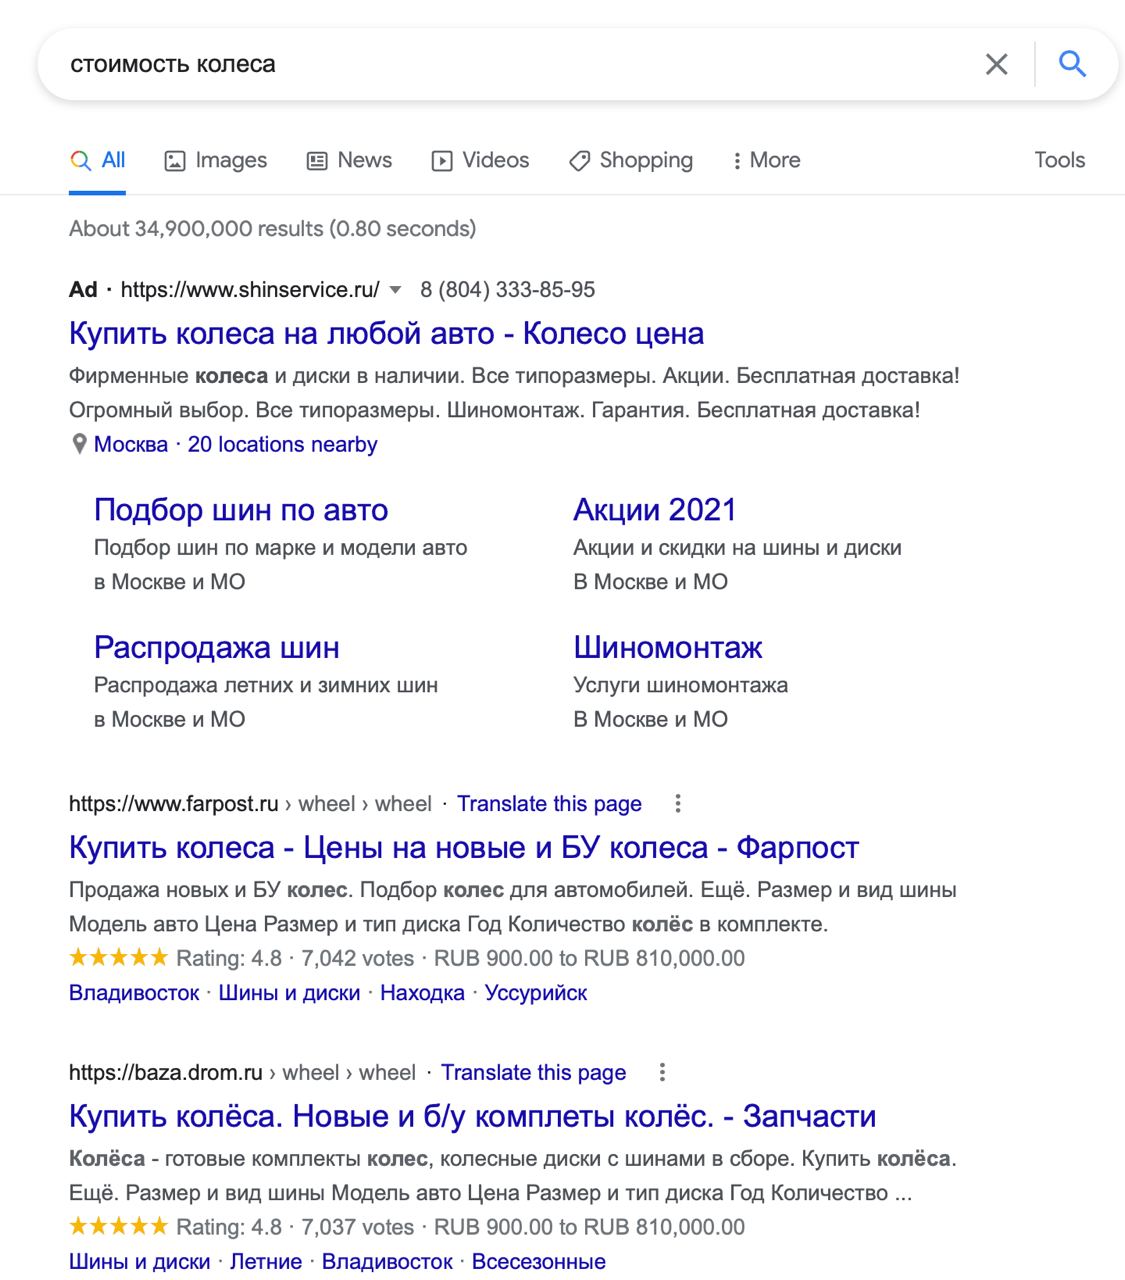
Task: Open result 'Купить колёса. Новые и б/у комплеты колёс'
Action: [x=472, y=1116]
